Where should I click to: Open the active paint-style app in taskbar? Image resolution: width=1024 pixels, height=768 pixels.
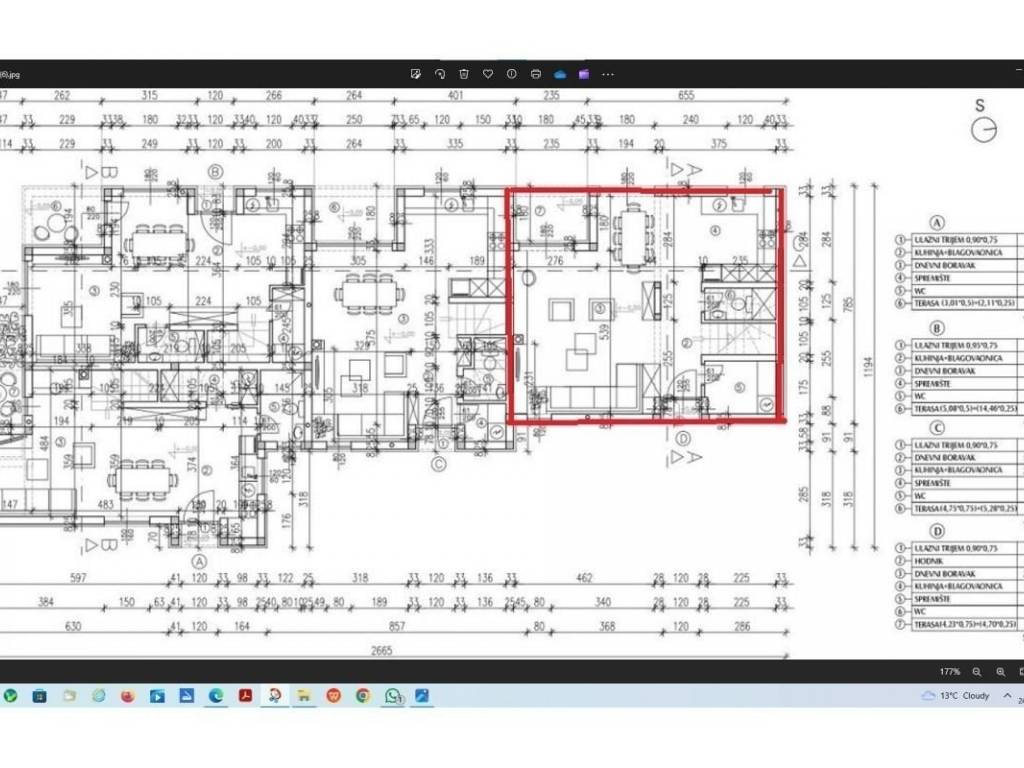(x=275, y=696)
